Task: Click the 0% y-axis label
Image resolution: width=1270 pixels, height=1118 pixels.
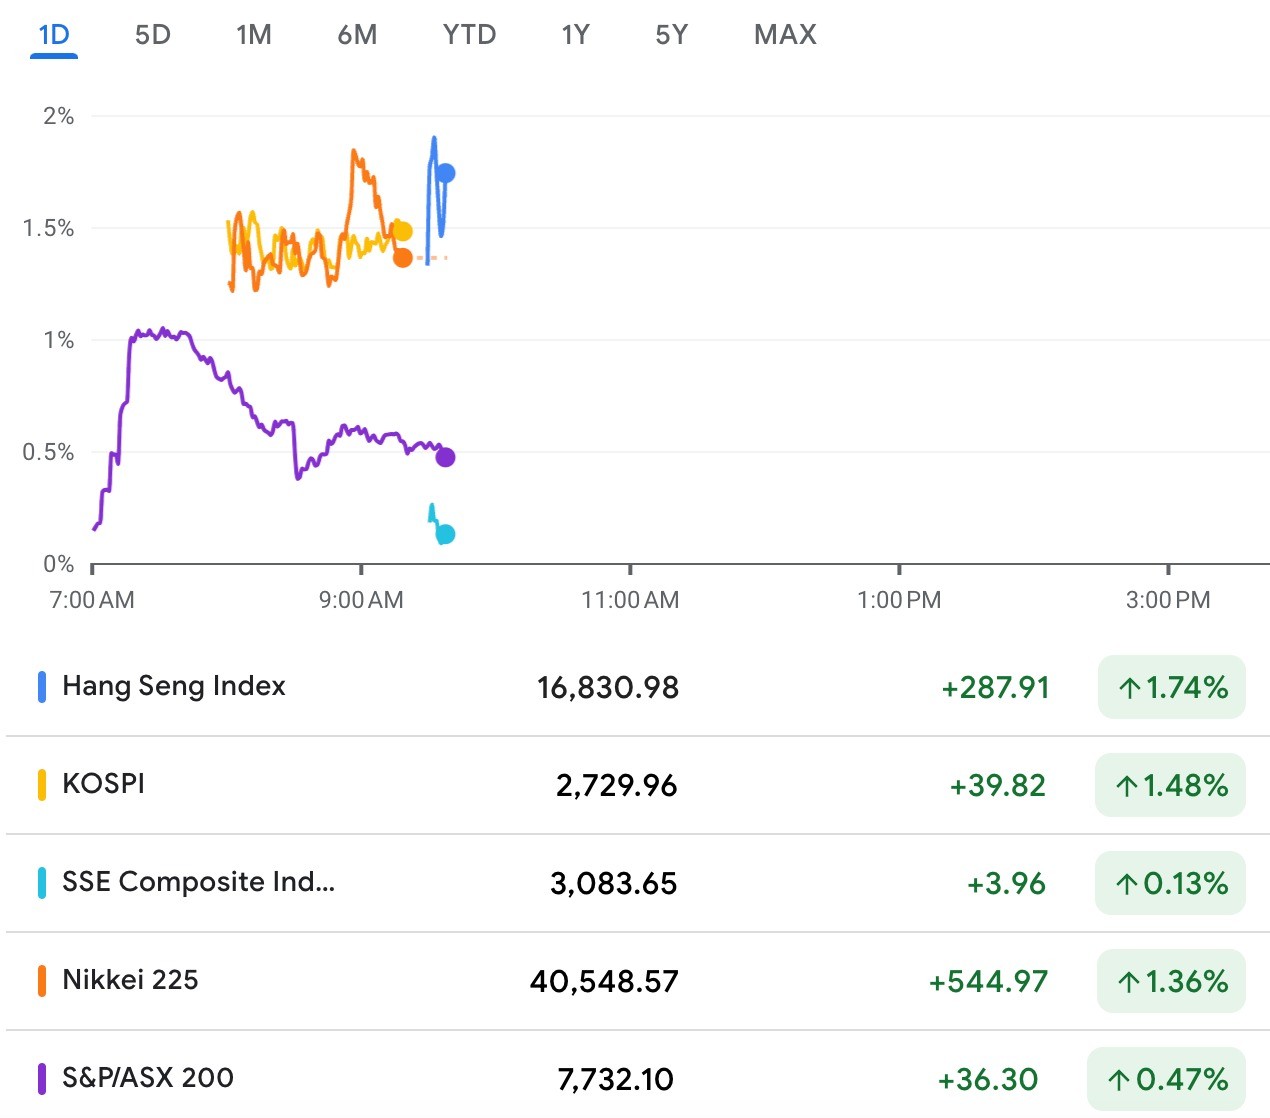Action: [x=59, y=564]
